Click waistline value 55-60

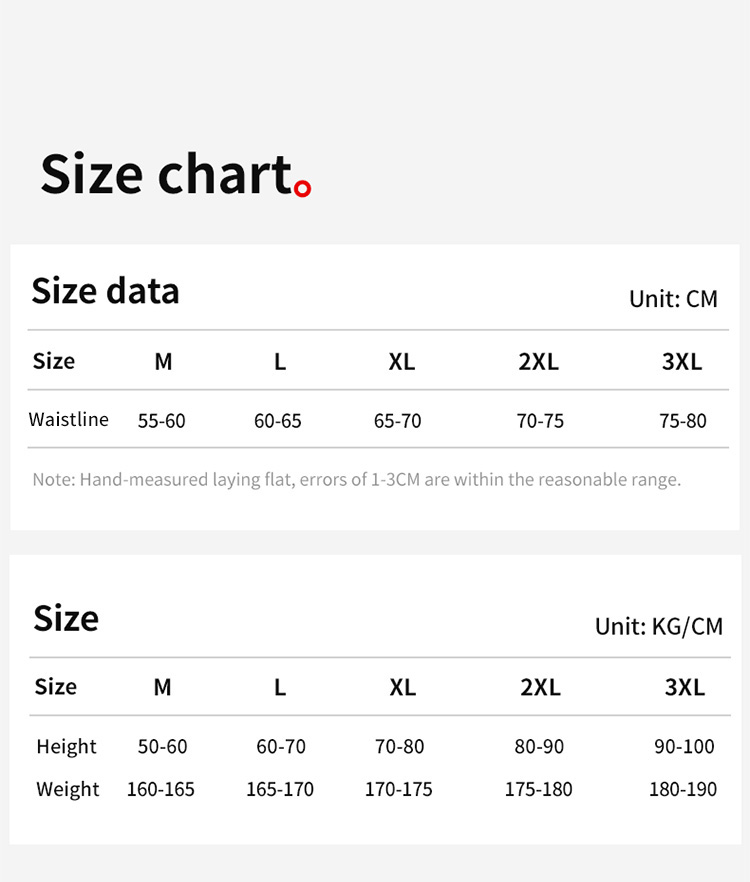[x=162, y=421]
